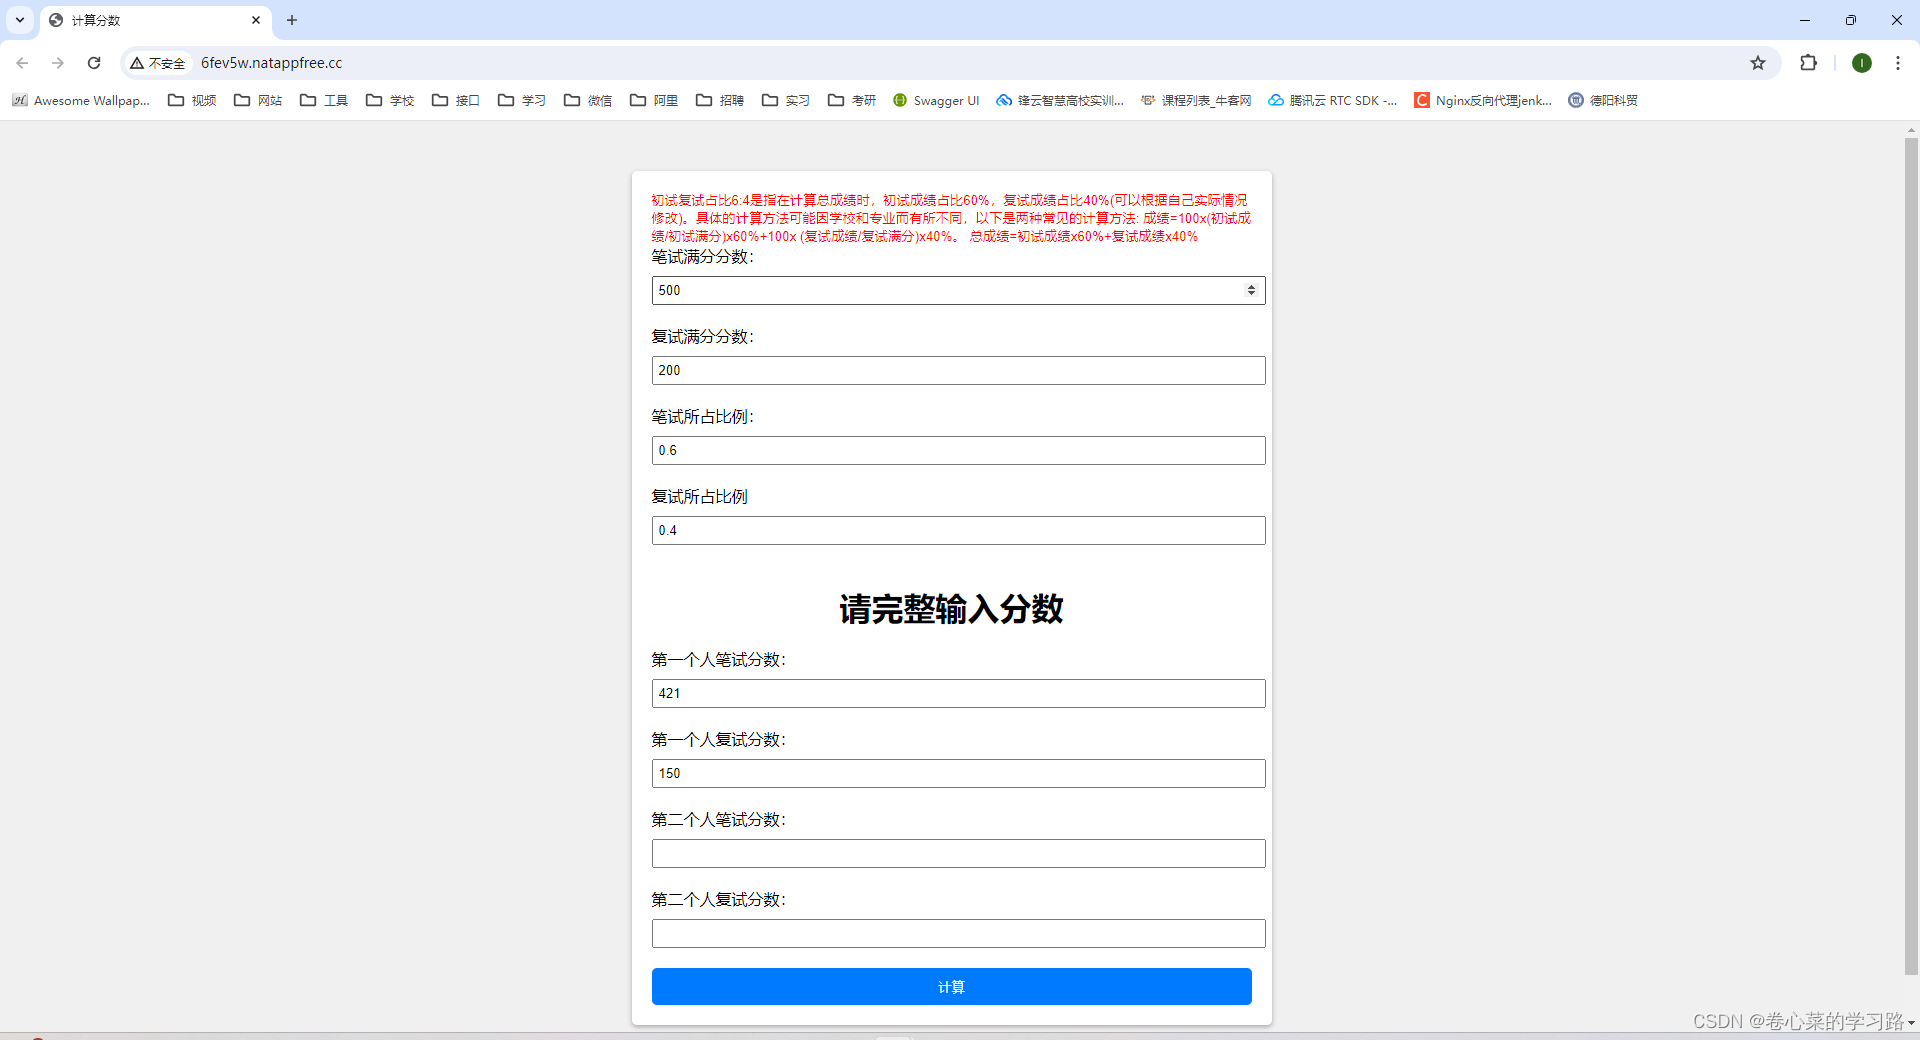Click the 第一个人复试分数 field showing 150

pos(958,773)
